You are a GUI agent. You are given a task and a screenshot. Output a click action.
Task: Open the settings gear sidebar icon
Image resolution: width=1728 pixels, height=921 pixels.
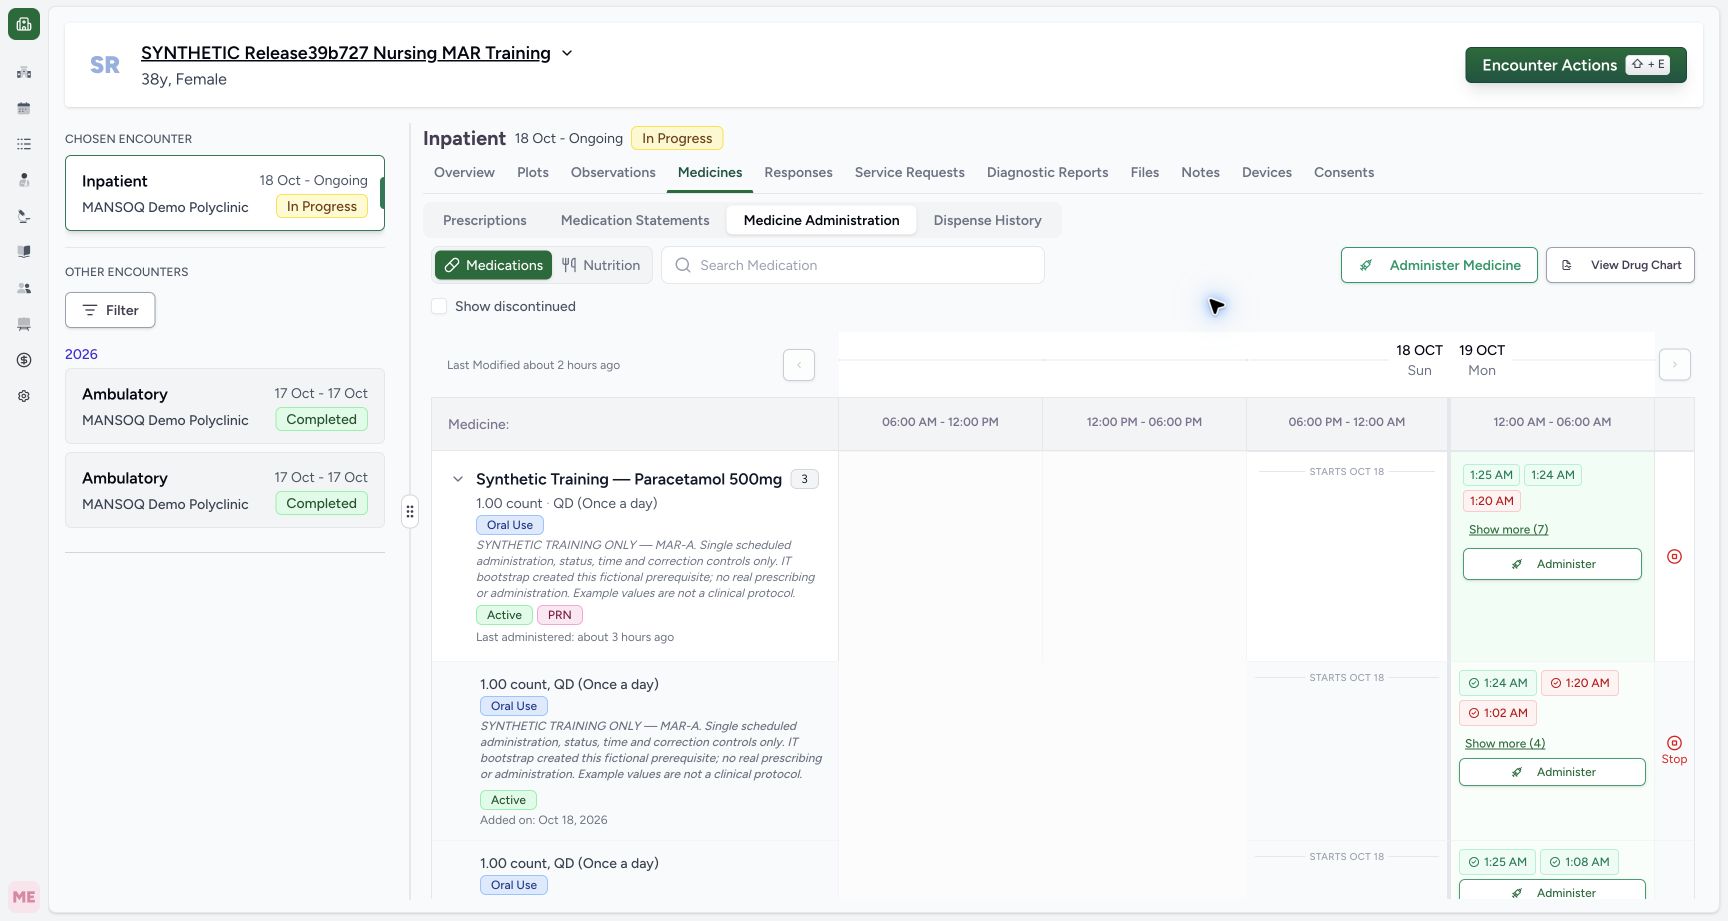click(x=24, y=396)
